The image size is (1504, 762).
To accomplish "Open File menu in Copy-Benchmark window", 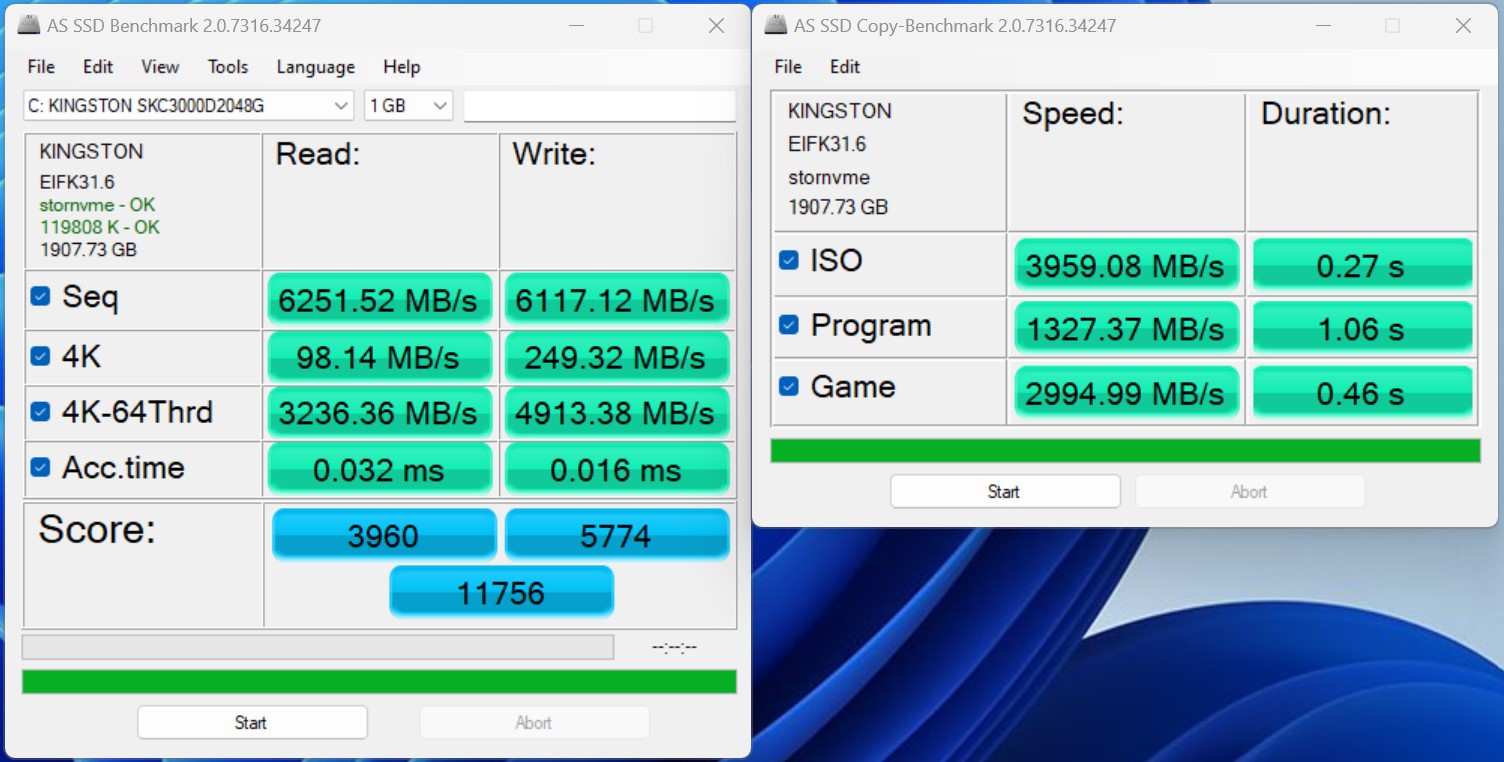I will pos(788,67).
